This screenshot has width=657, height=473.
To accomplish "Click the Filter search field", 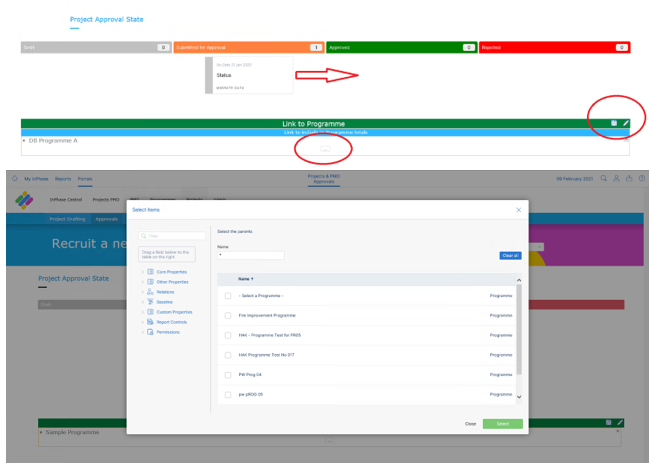I will (x=172, y=236).
